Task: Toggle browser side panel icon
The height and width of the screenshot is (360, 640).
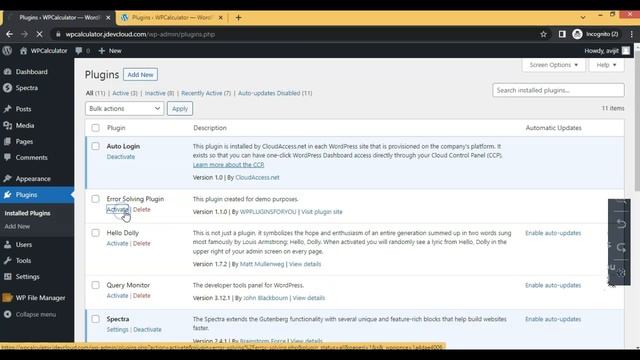Action: click(562, 34)
